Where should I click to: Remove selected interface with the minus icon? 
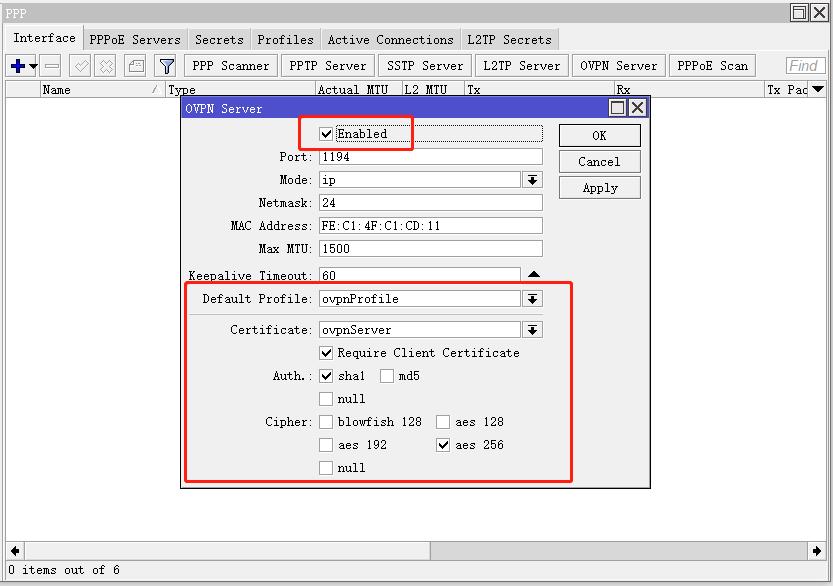(50, 66)
